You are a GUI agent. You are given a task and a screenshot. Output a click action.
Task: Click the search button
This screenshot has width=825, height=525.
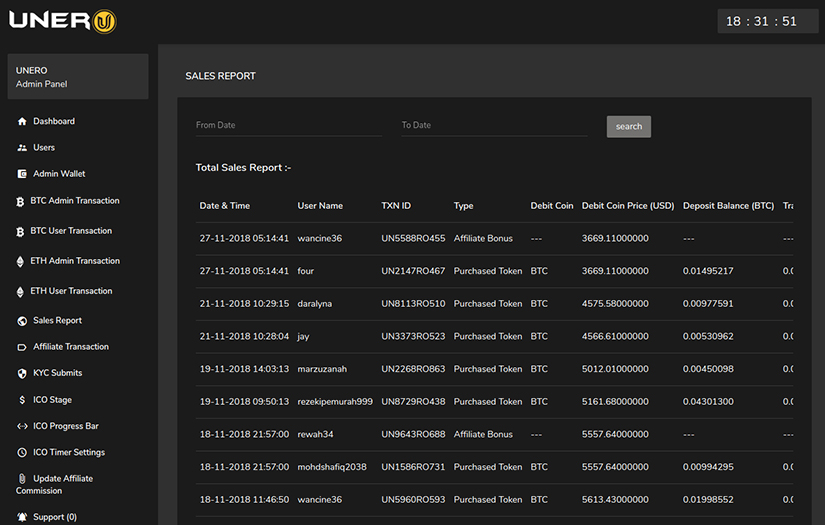coord(629,127)
